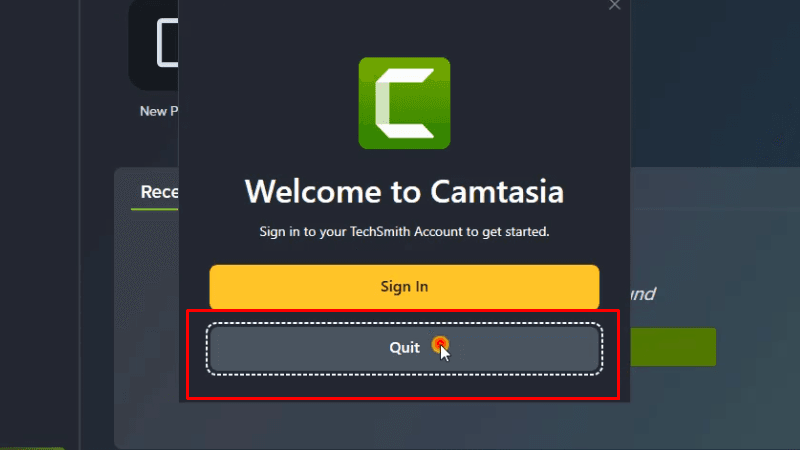
Task: Click the word Camtasia in the heading
Action: pyautogui.click(x=497, y=191)
